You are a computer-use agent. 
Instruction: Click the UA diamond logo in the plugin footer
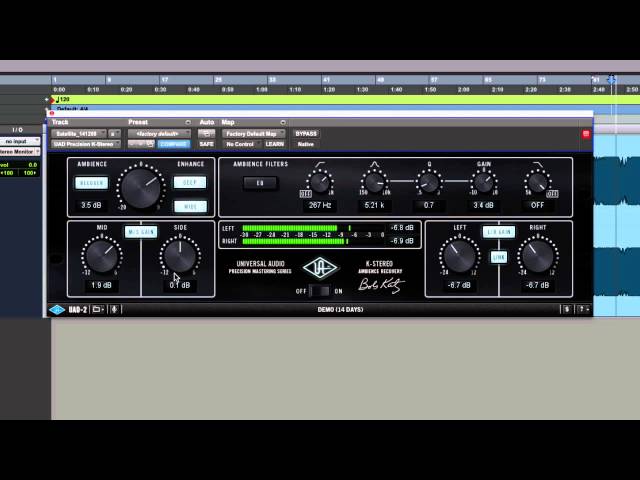point(57,310)
